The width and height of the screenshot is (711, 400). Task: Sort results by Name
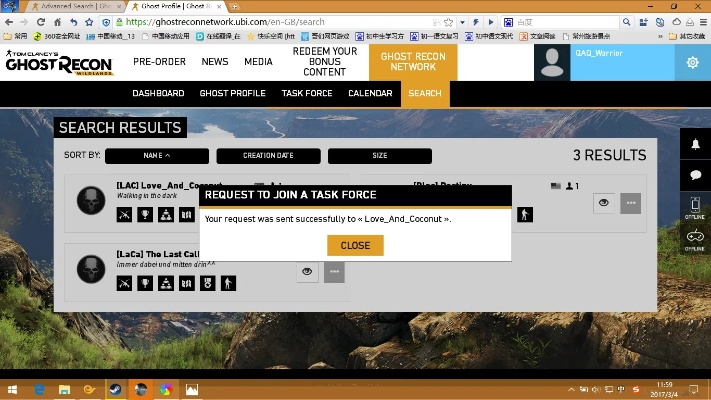coord(157,156)
